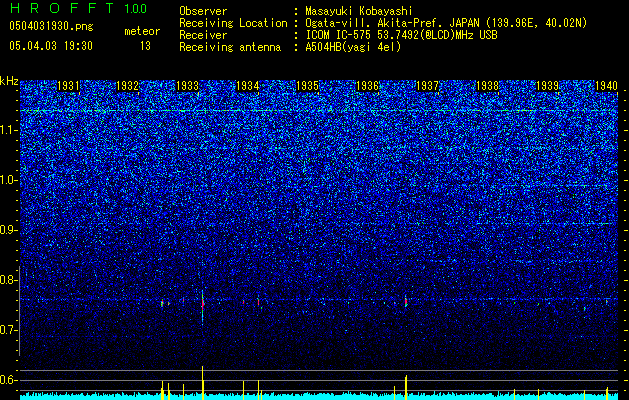Click the meteor echo just before 1937
The height and width of the screenshot is (400, 629).
click(x=406, y=302)
